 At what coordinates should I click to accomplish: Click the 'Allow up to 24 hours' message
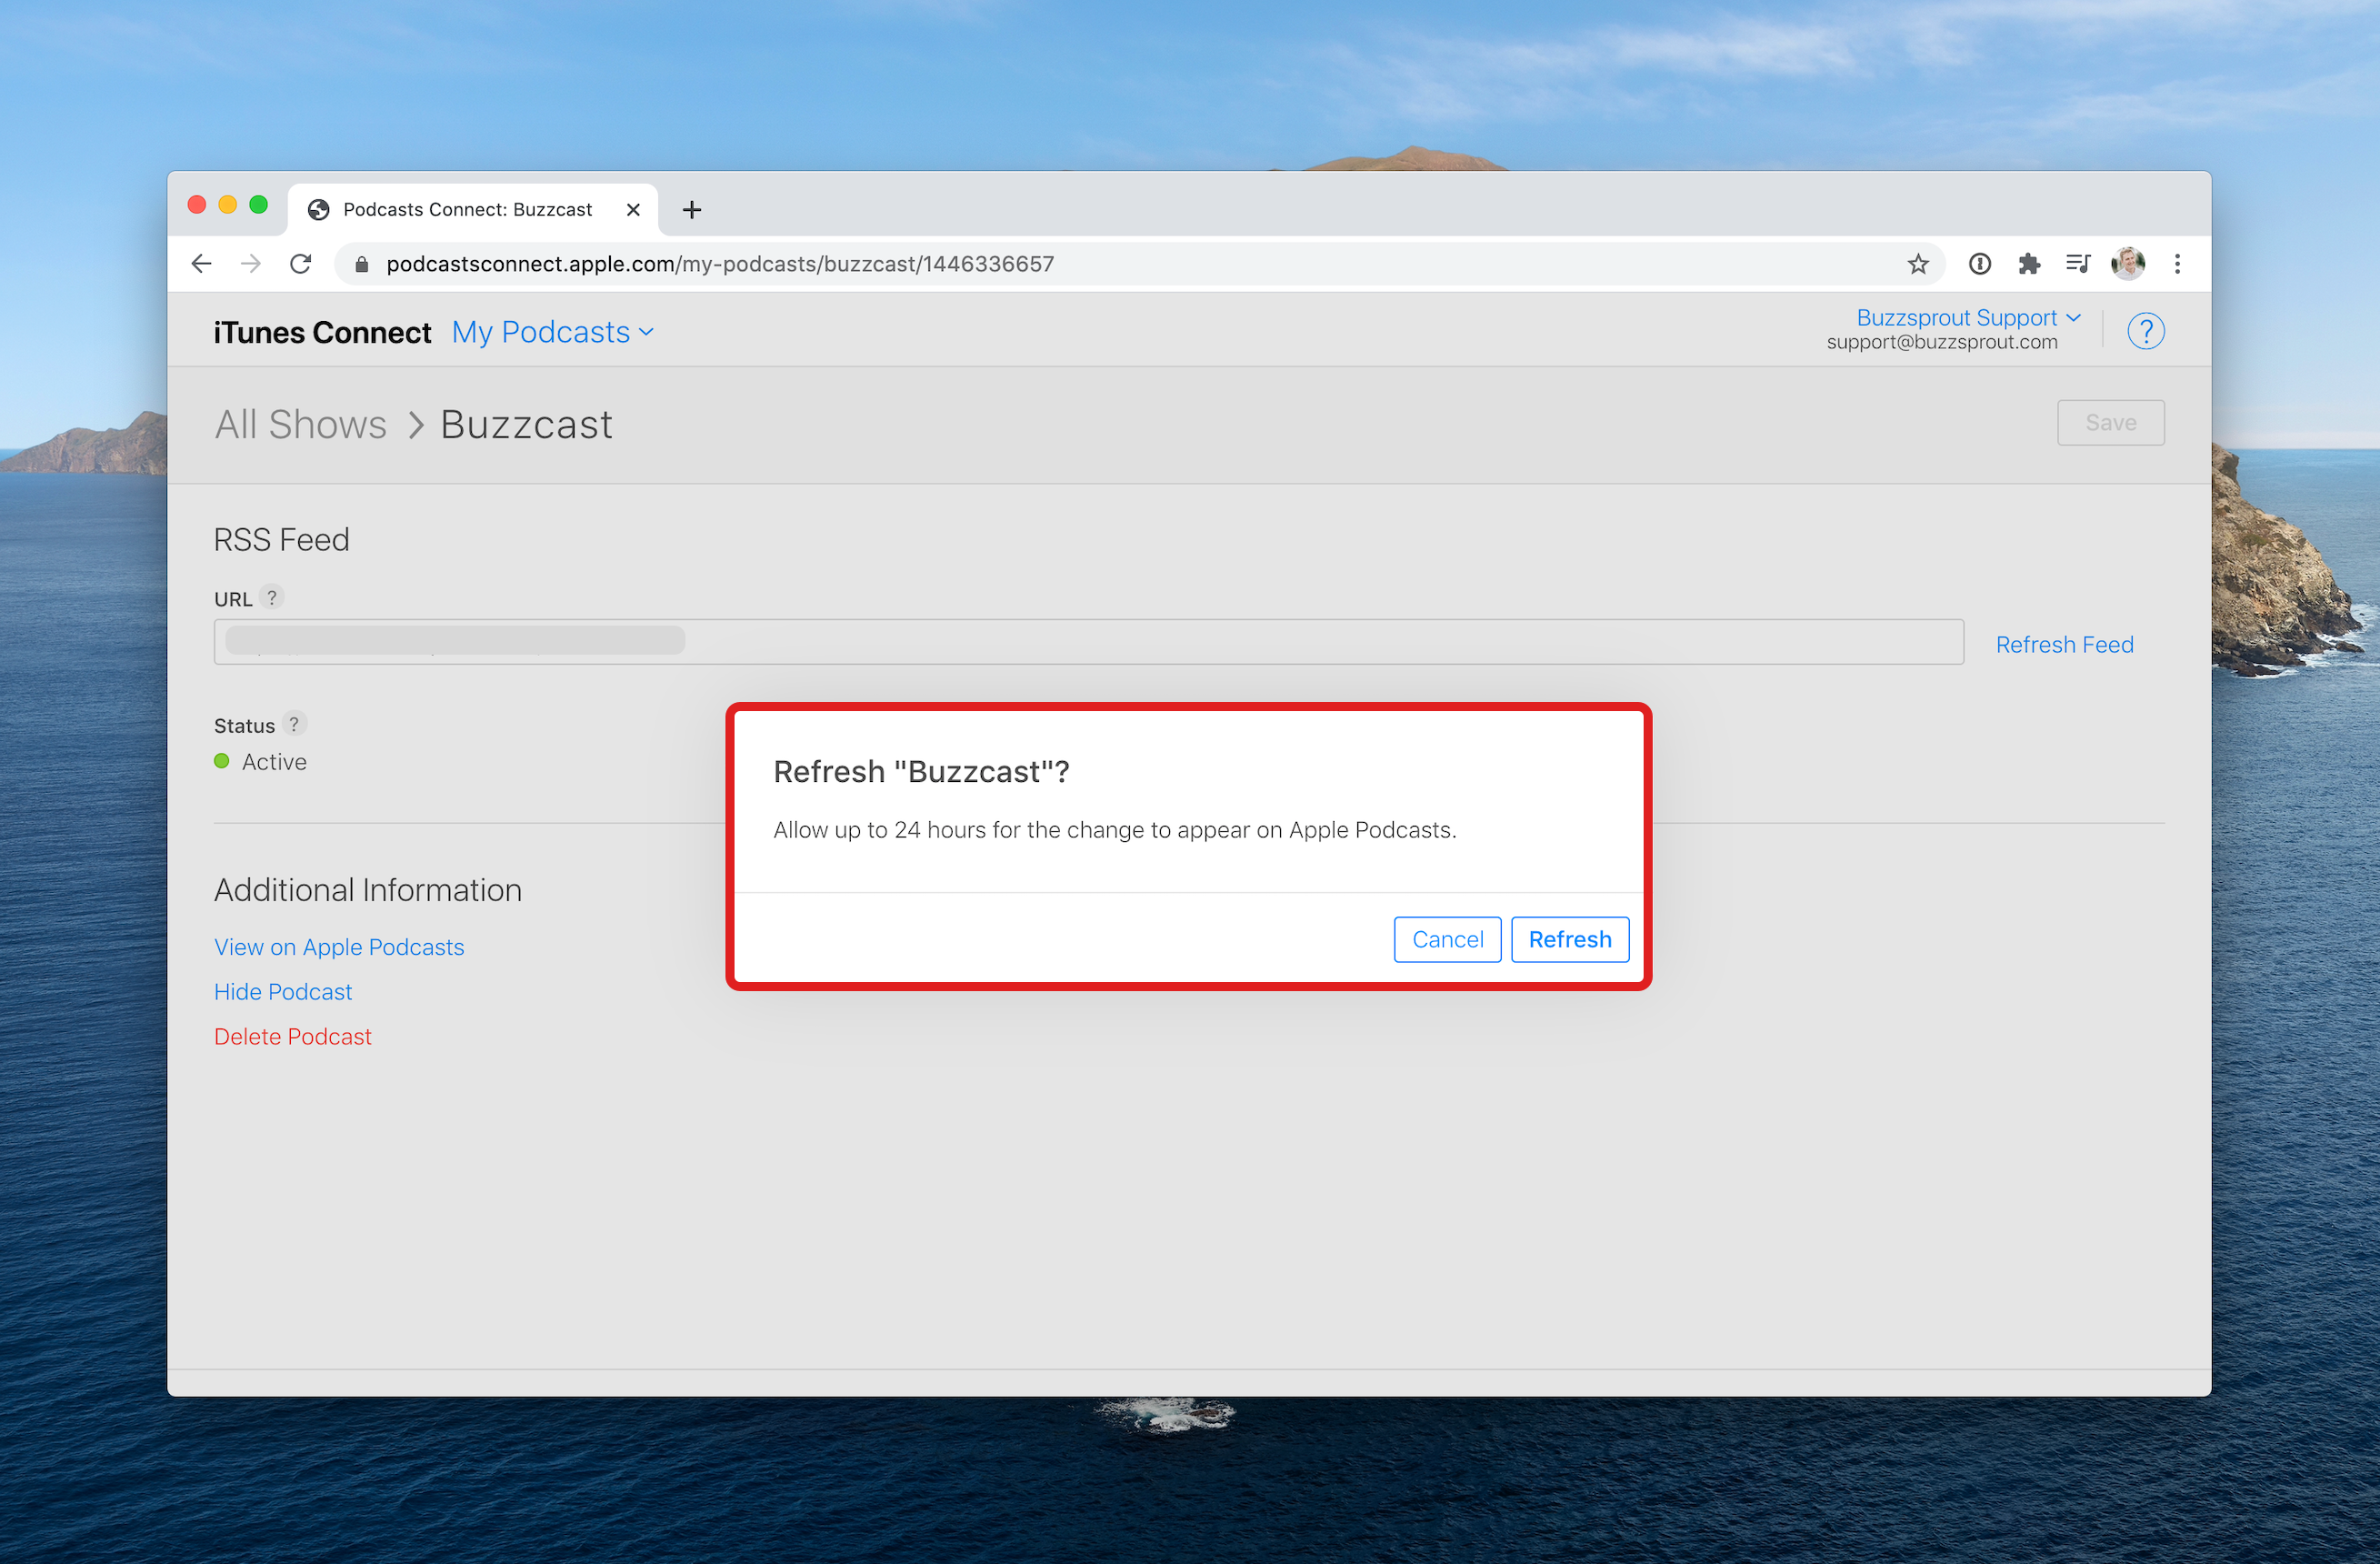click(1114, 830)
